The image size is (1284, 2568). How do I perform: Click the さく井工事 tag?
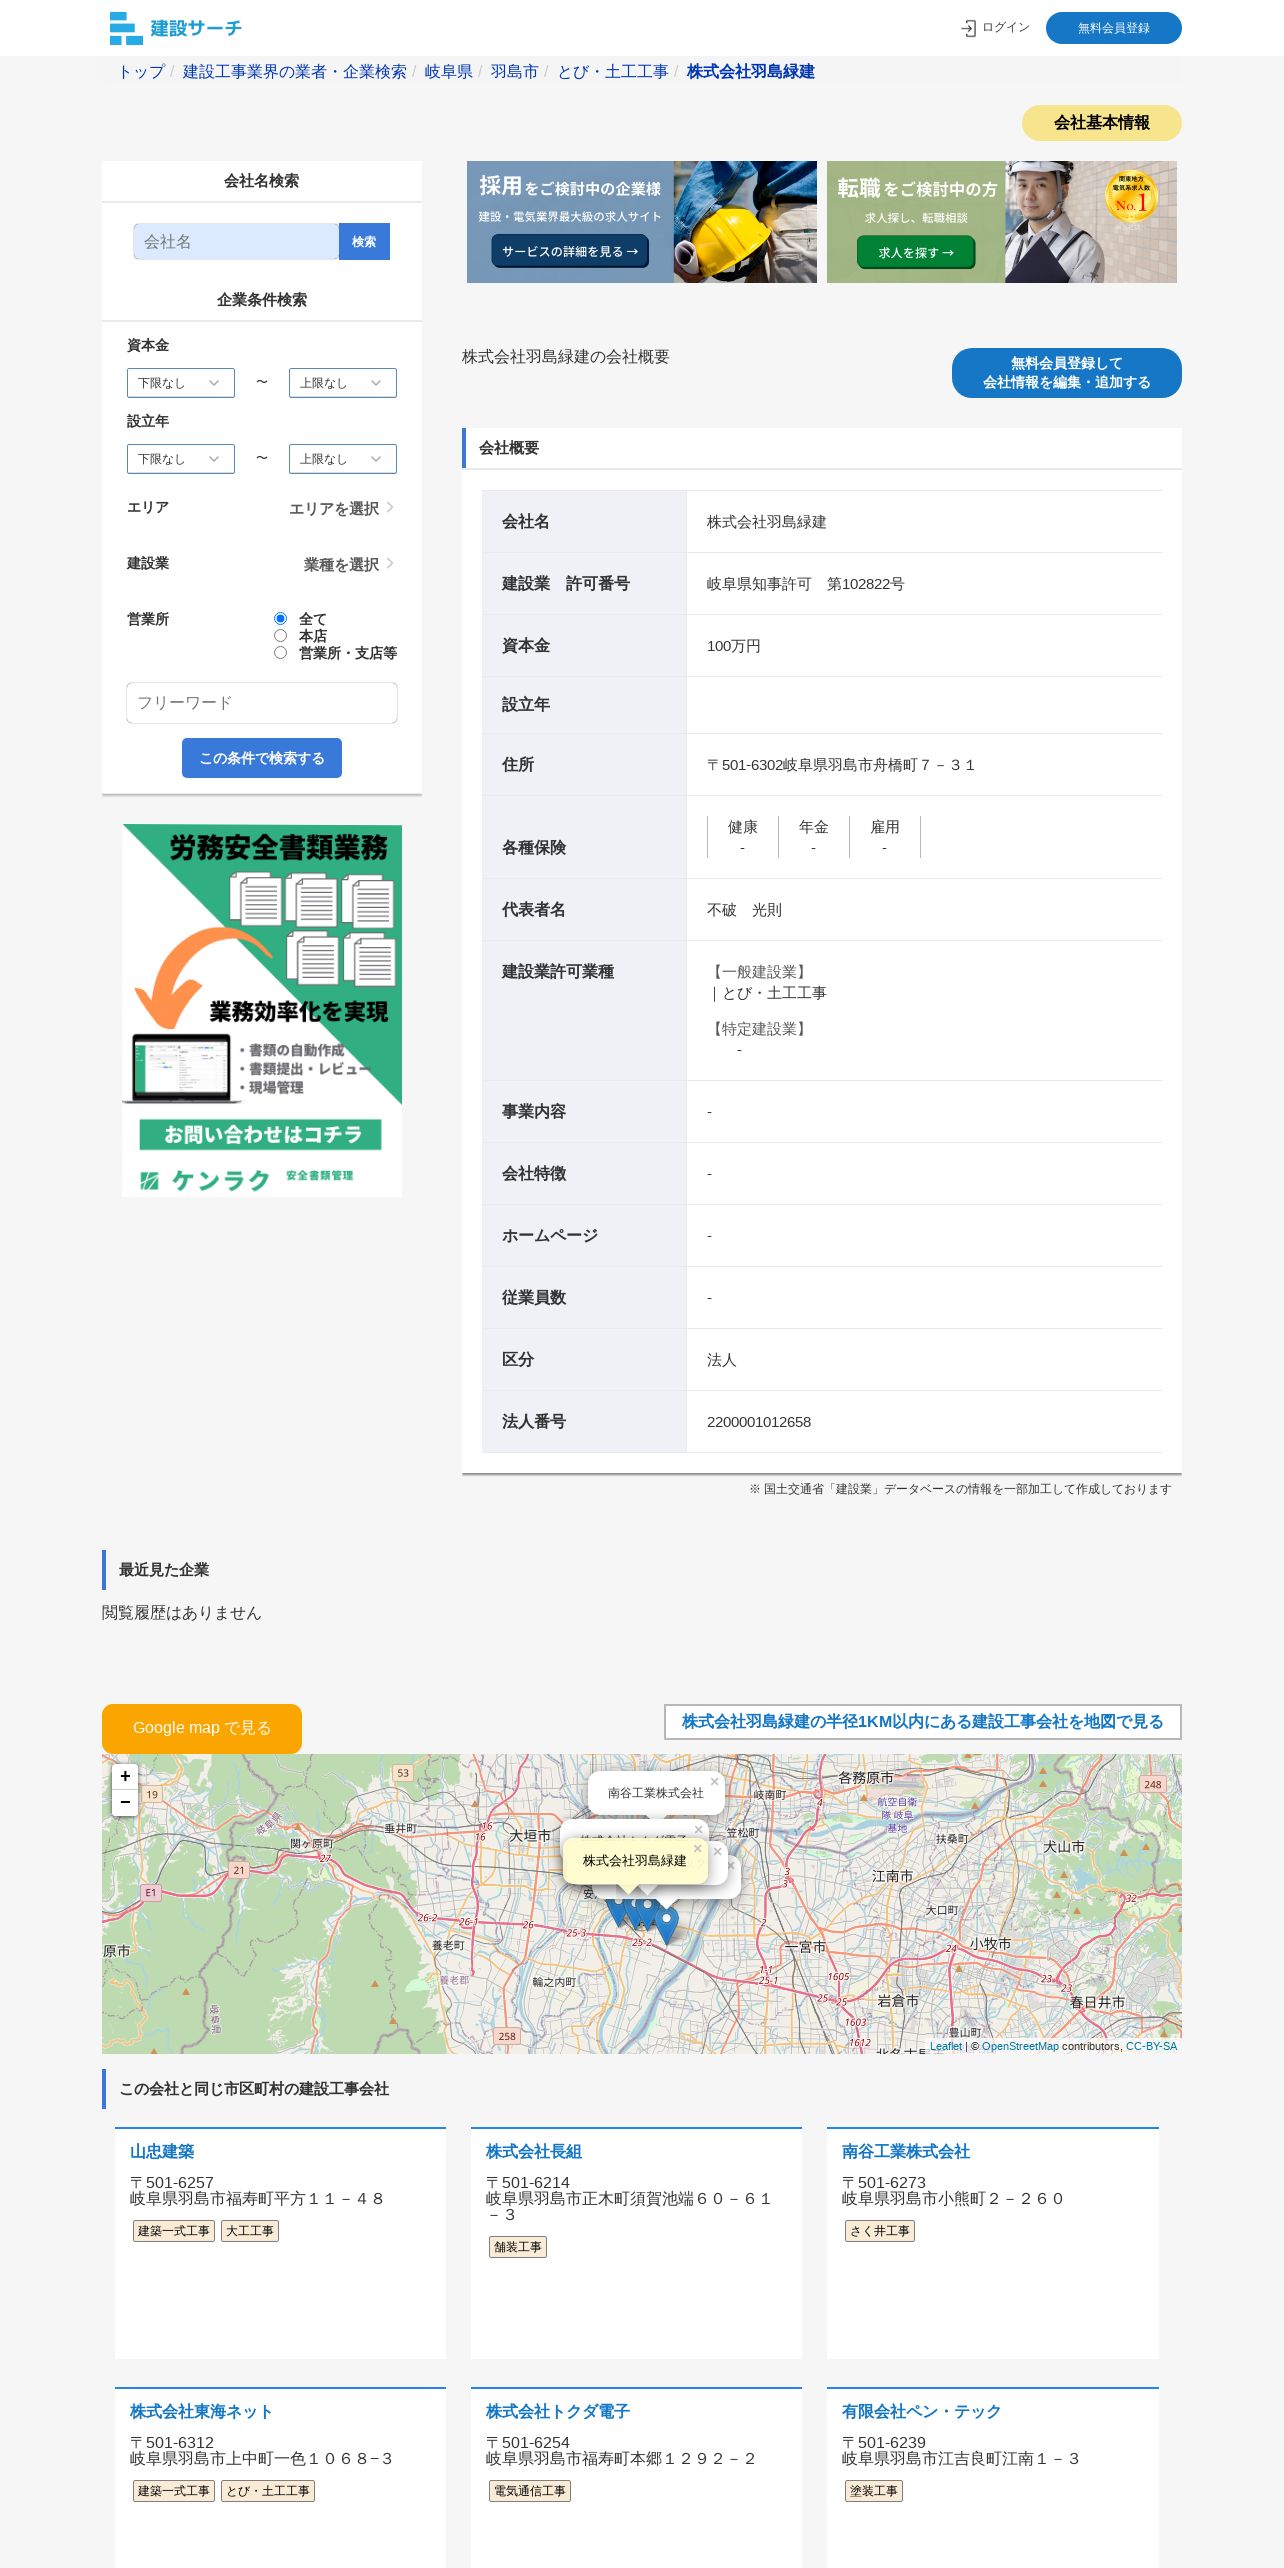(x=880, y=2231)
